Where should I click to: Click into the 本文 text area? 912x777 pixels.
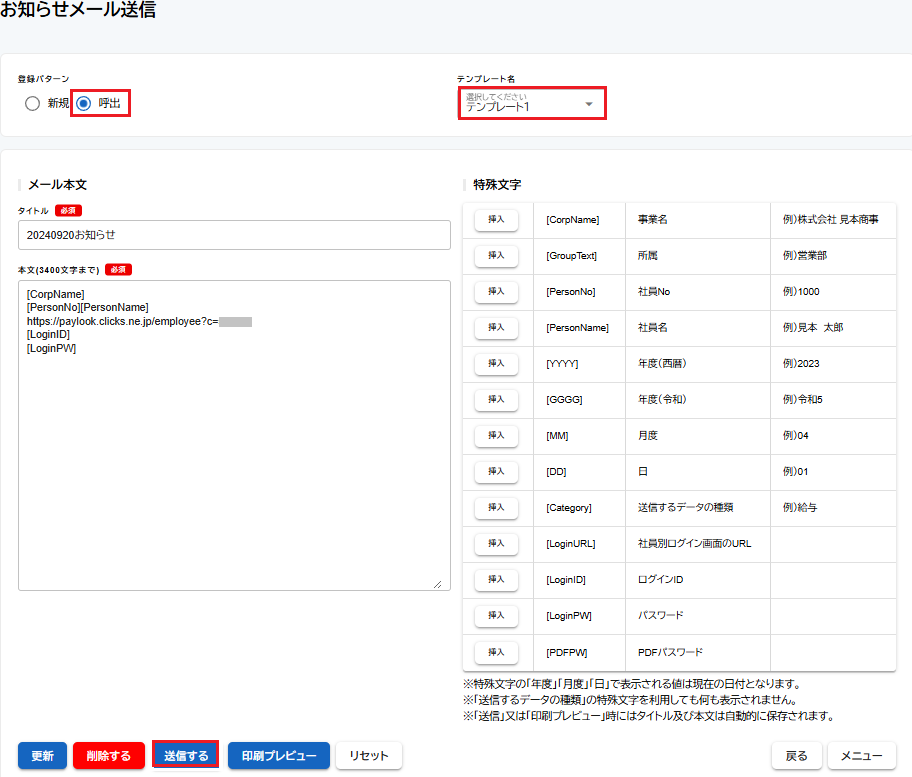click(x=234, y=436)
